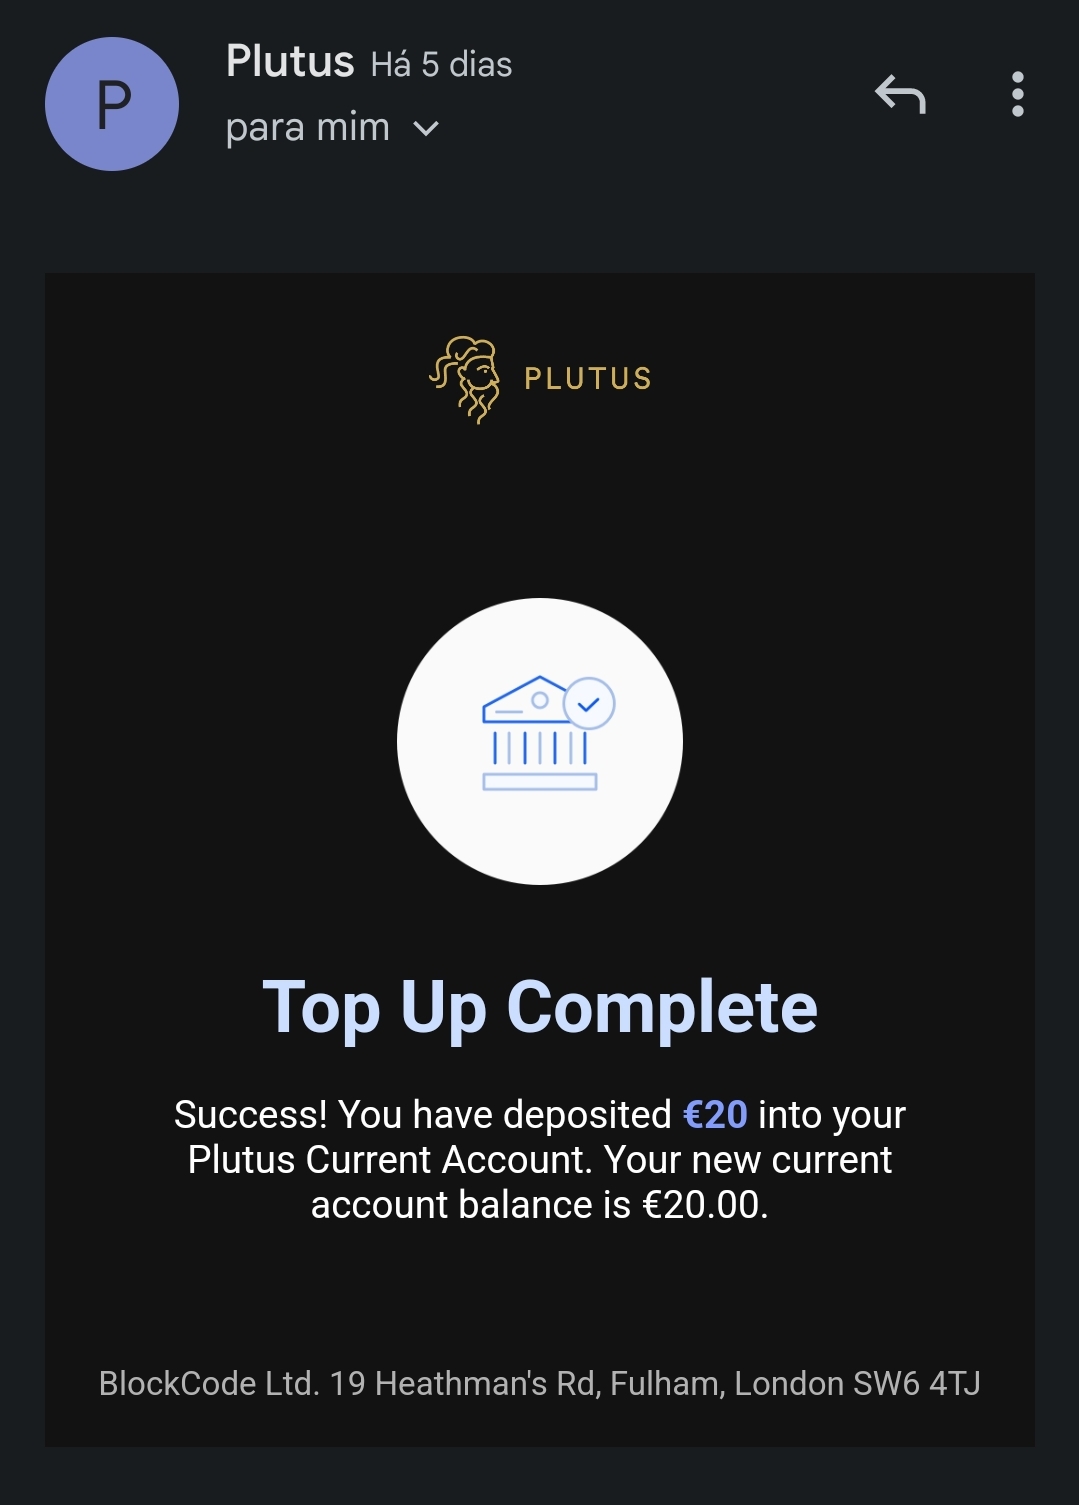The width and height of the screenshot is (1079, 1505).
Task: Tap the reply arrow icon
Action: tap(900, 95)
